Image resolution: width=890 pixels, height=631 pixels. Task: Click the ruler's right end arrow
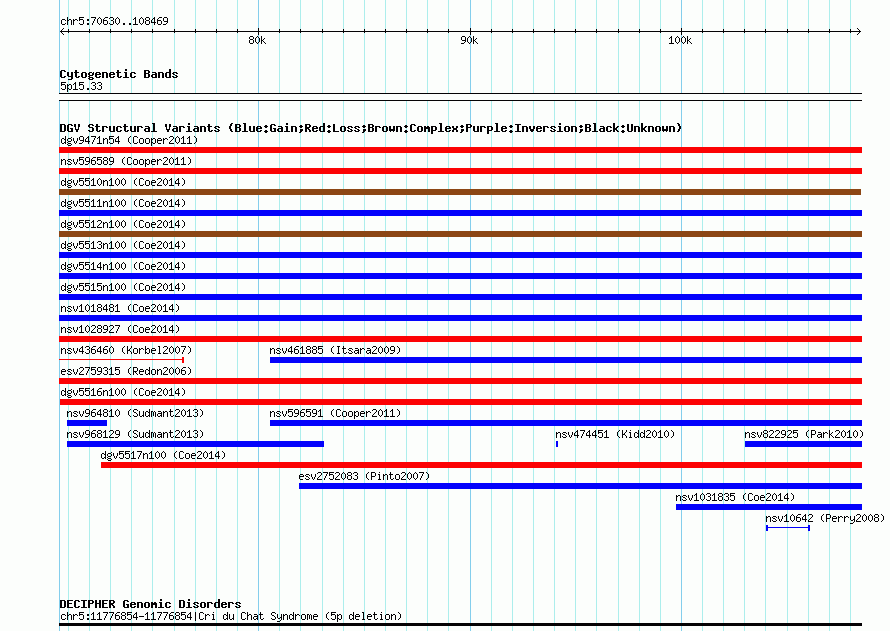click(x=858, y=32)
